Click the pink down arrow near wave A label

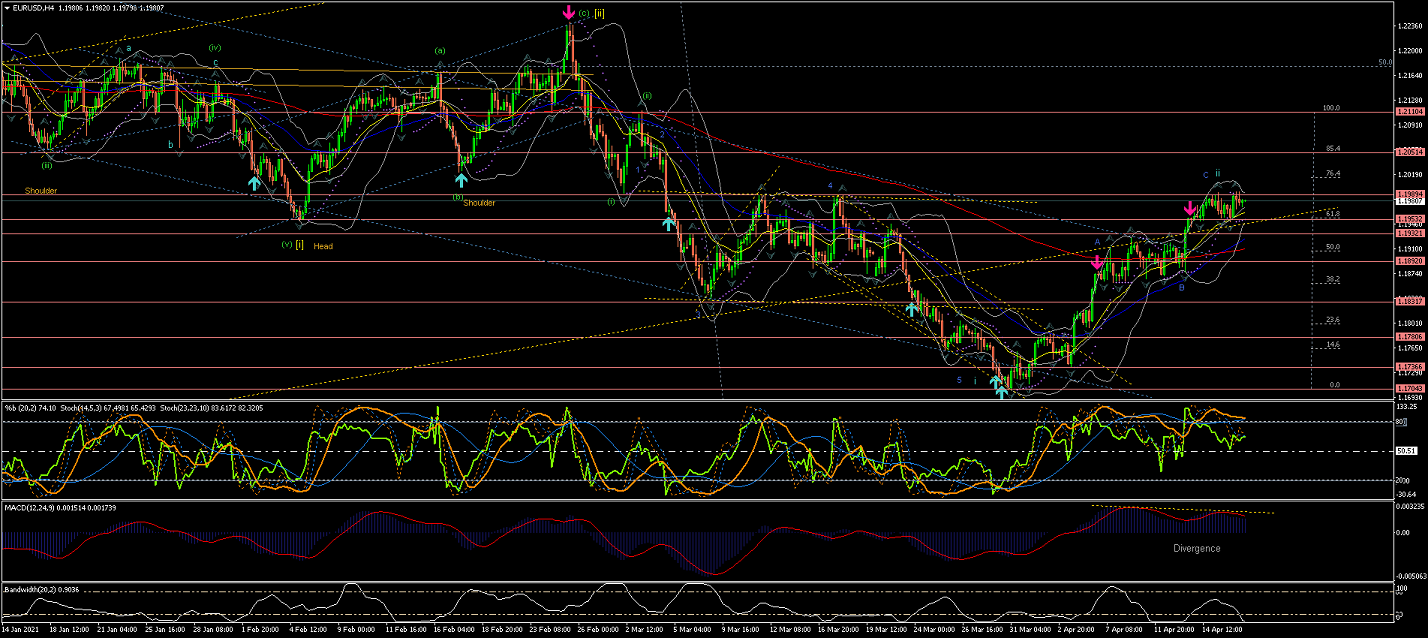point(1097,262)
